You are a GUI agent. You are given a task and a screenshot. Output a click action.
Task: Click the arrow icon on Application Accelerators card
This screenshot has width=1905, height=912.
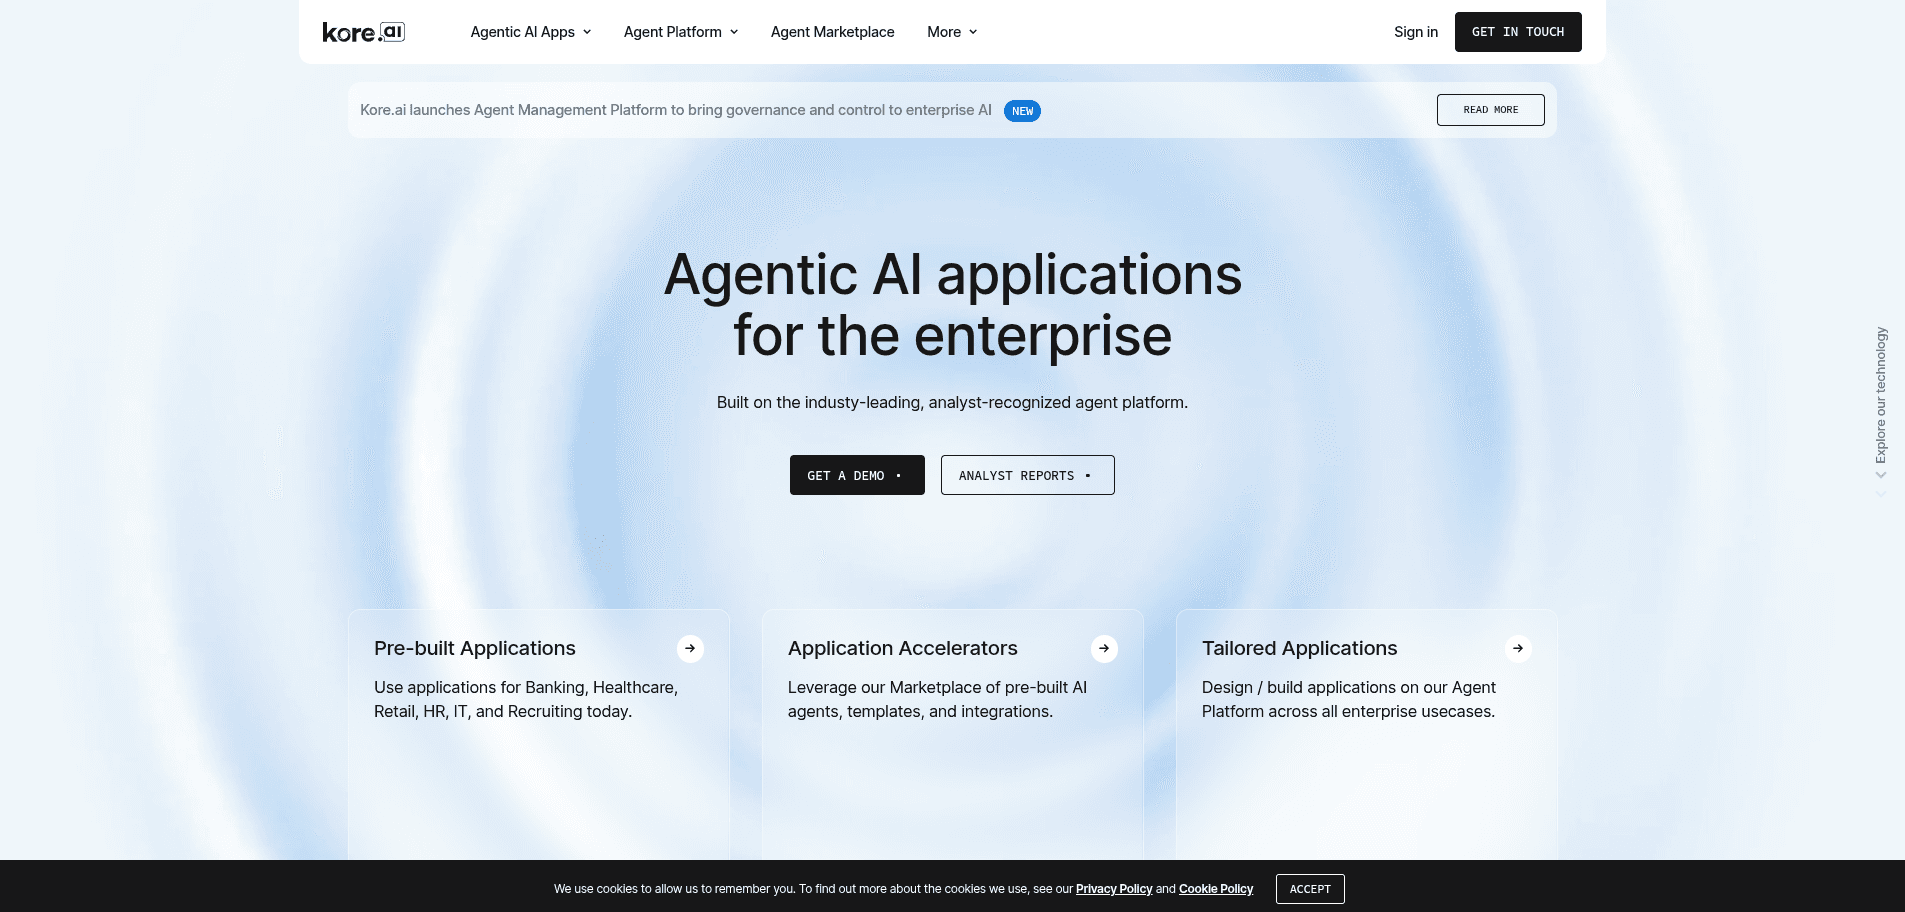coord(1104,648)
